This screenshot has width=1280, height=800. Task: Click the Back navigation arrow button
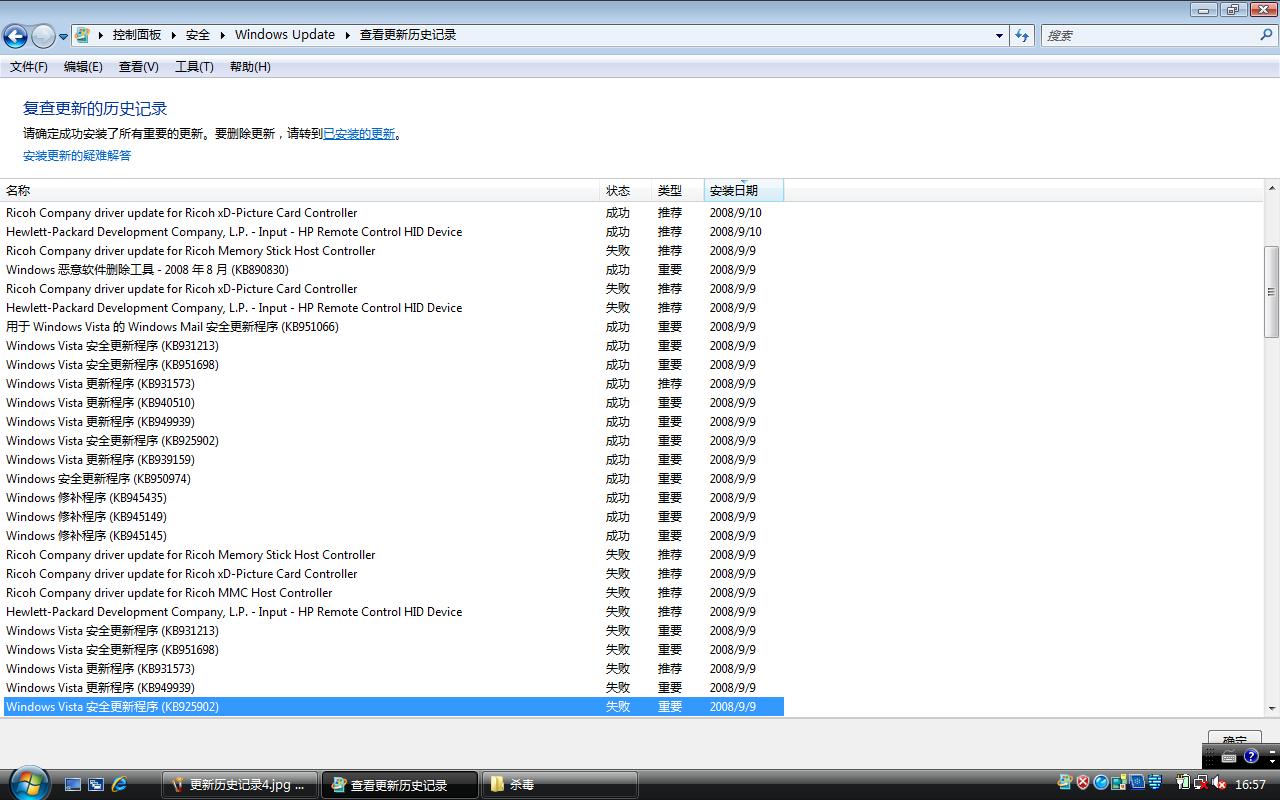[15, 37]
